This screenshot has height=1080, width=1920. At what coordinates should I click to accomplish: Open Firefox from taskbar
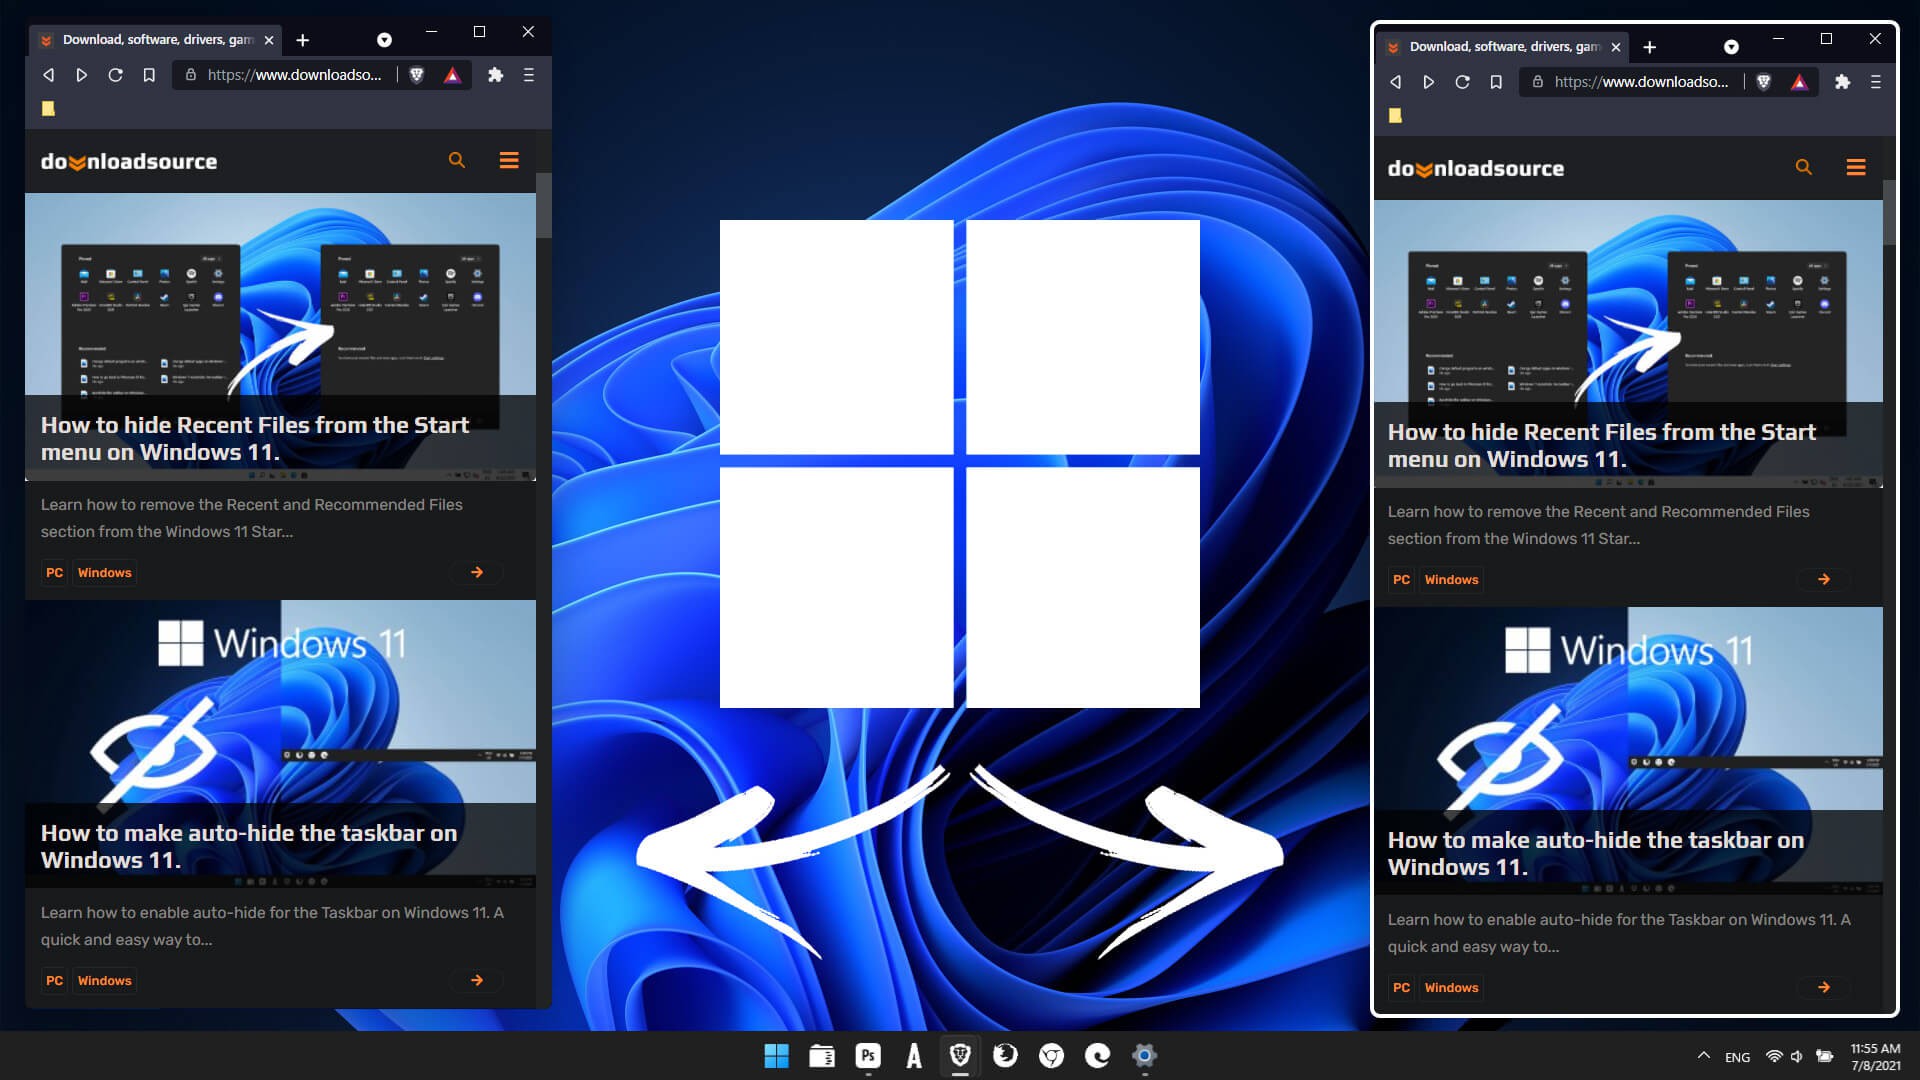[1005, 1055]
